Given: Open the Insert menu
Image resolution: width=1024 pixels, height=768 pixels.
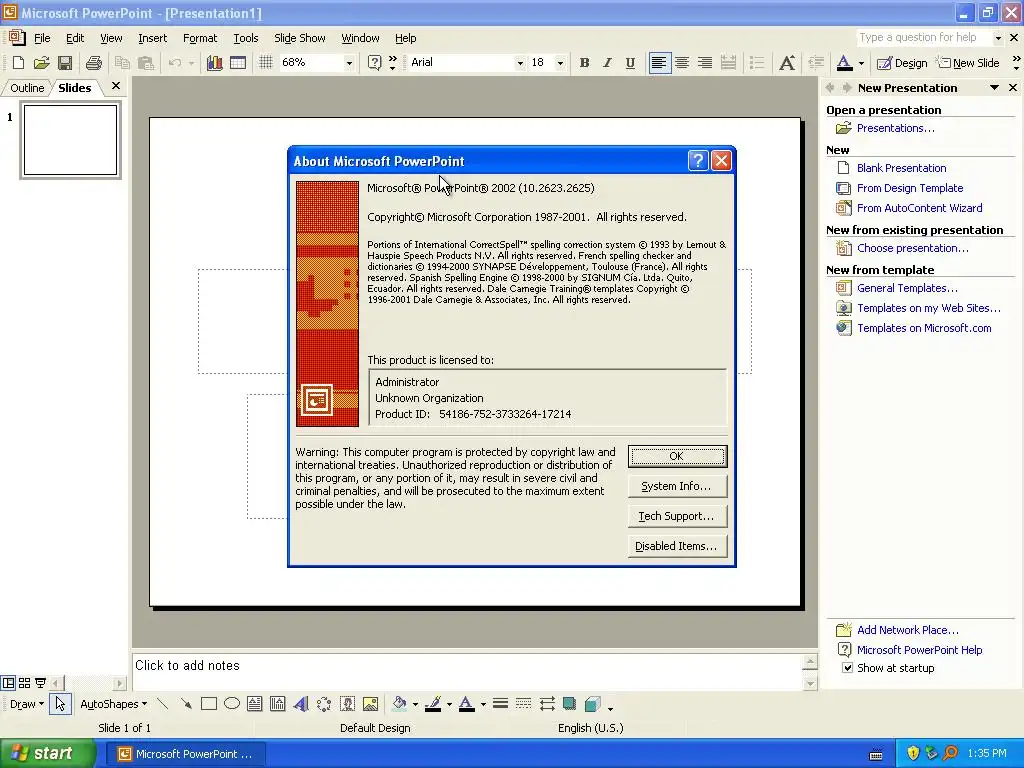Looking at the screenshot, I should coord(152,38).
